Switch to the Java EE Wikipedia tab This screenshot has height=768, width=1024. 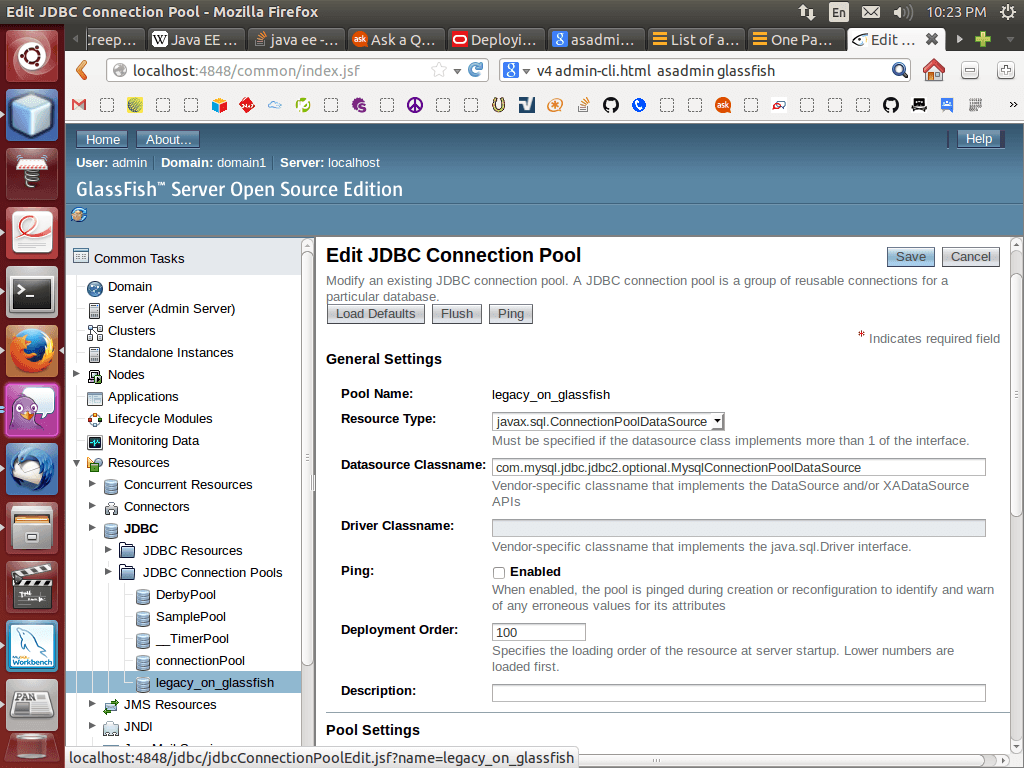coord(196,40)
